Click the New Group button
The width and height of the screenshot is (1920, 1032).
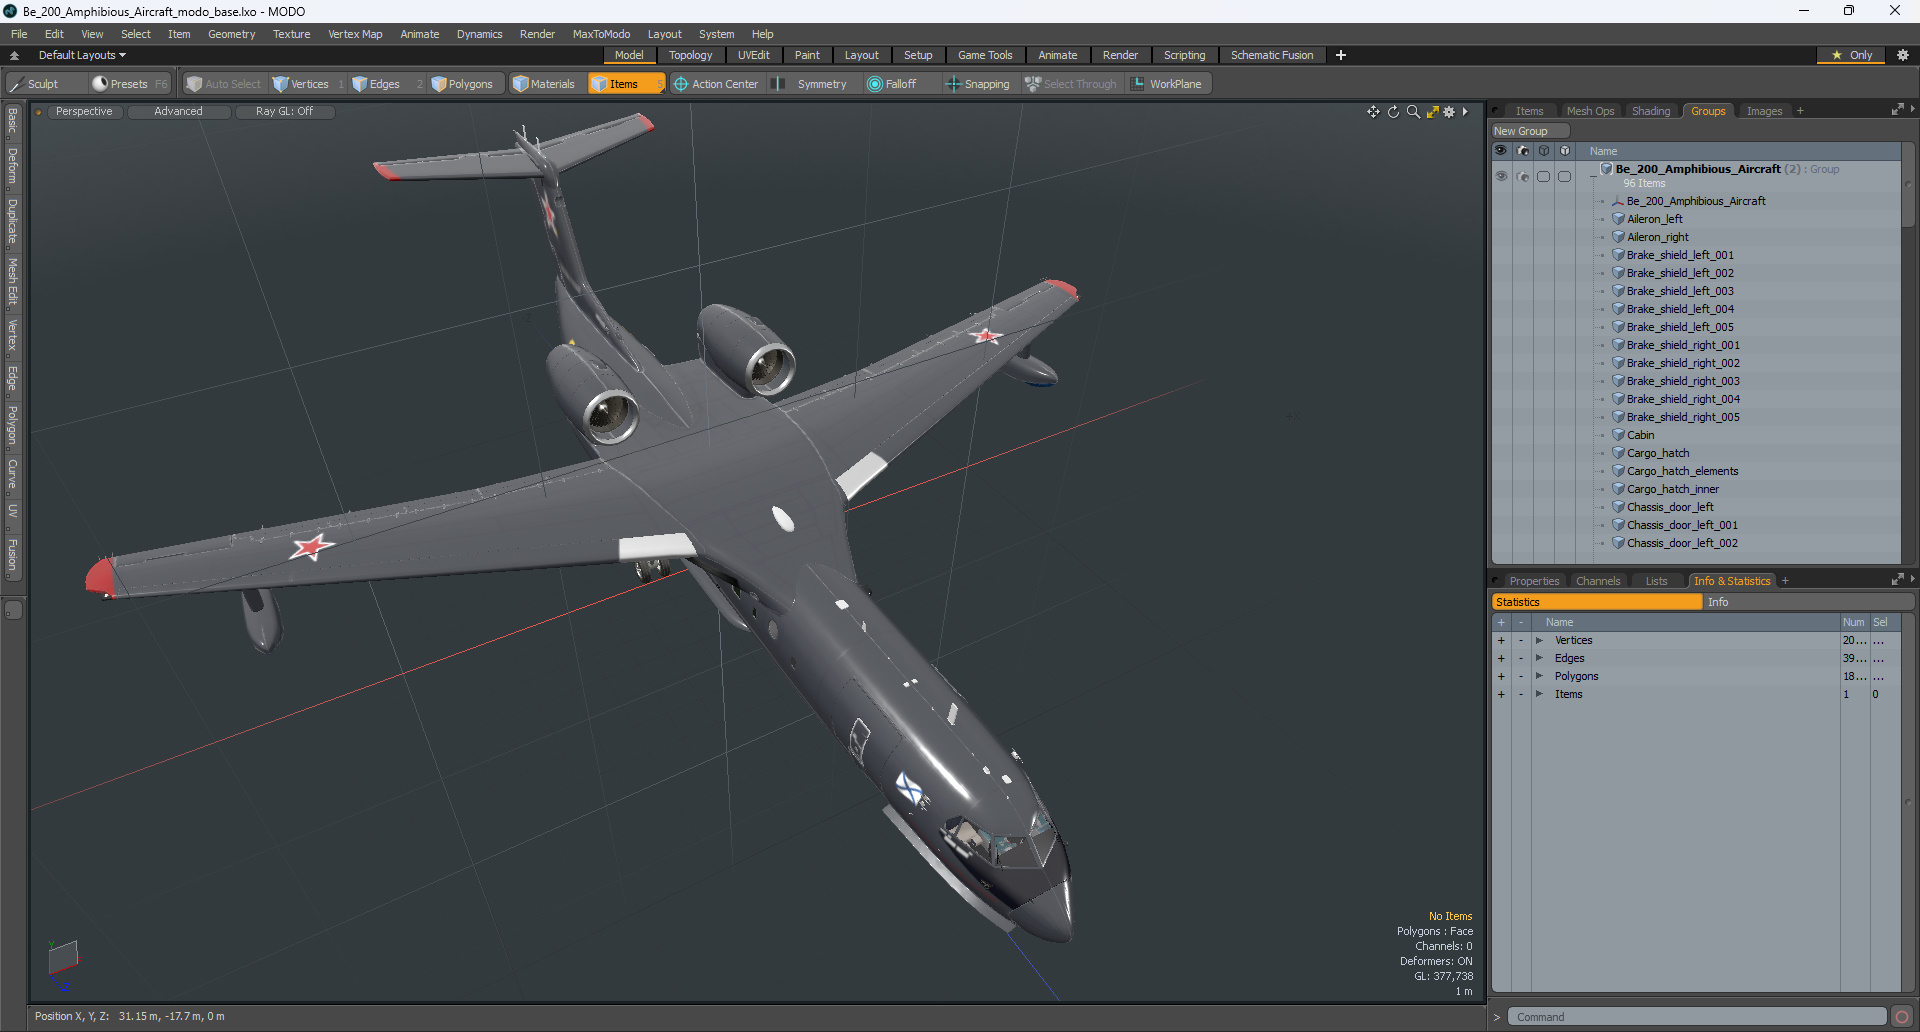1530,131
